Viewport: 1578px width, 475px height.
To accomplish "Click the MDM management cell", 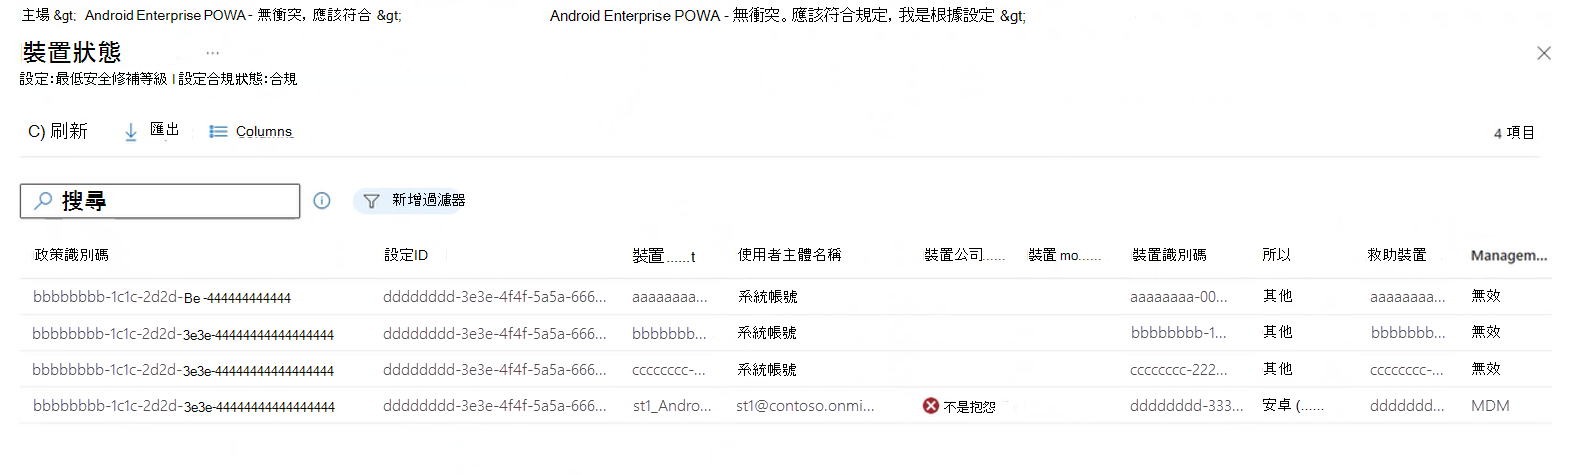I will click(x=1490, y=406).
